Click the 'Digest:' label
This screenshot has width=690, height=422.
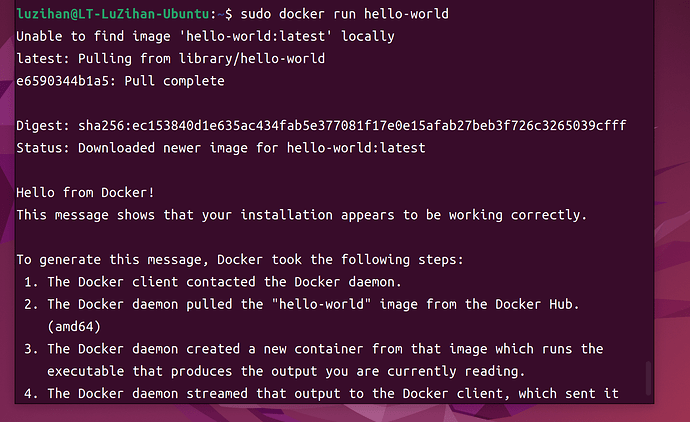pos(43,126)
